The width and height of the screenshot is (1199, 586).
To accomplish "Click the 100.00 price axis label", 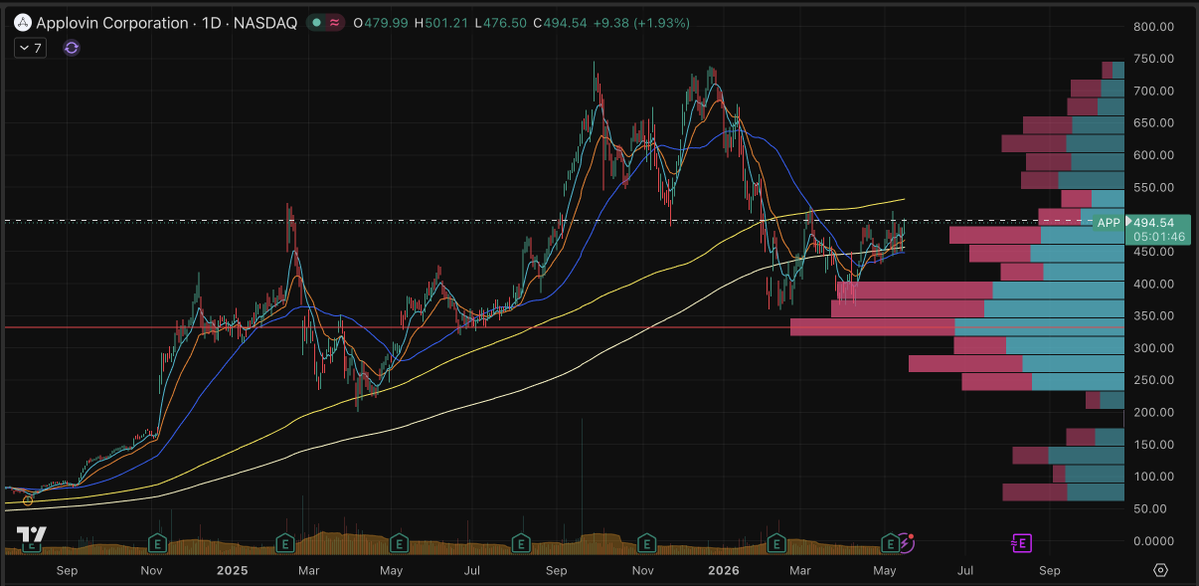I will coord(1153,477).
